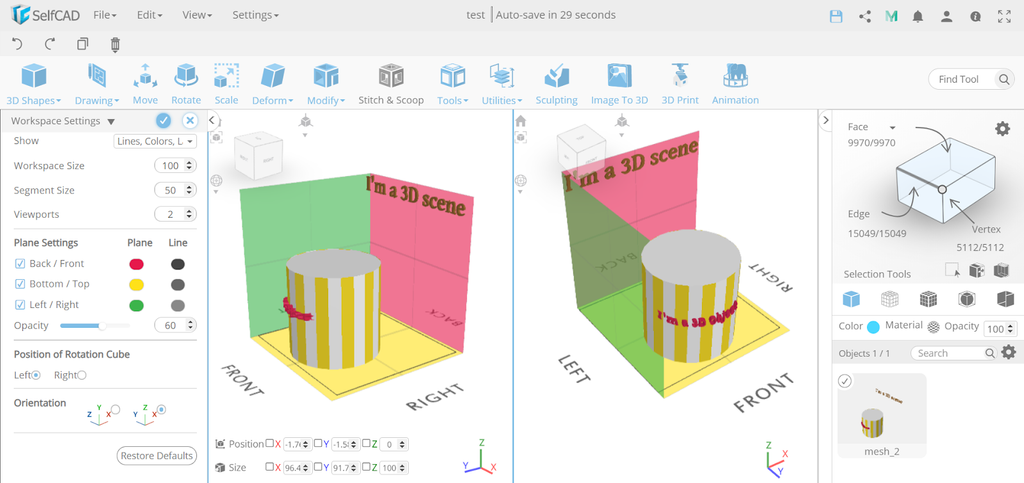This screenshot has height=483, width=1024.
Task: Activate the Rotate tool
Action: pyautogui.click(x=186, y=83)
